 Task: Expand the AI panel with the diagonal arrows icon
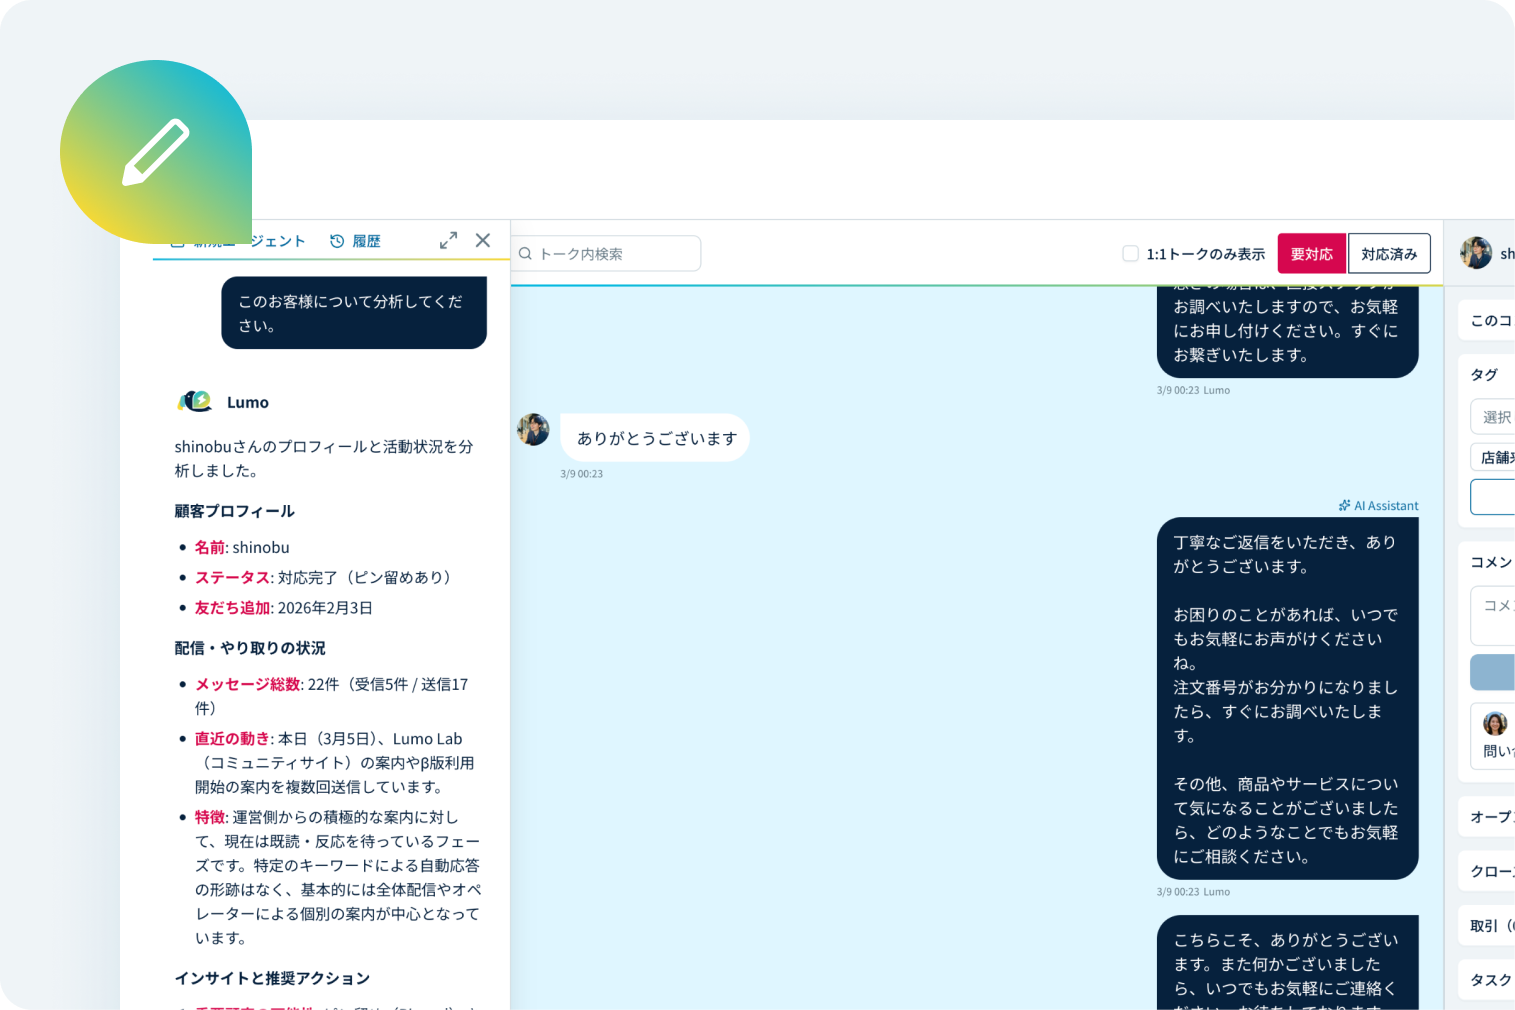click(x=448, y=240)
